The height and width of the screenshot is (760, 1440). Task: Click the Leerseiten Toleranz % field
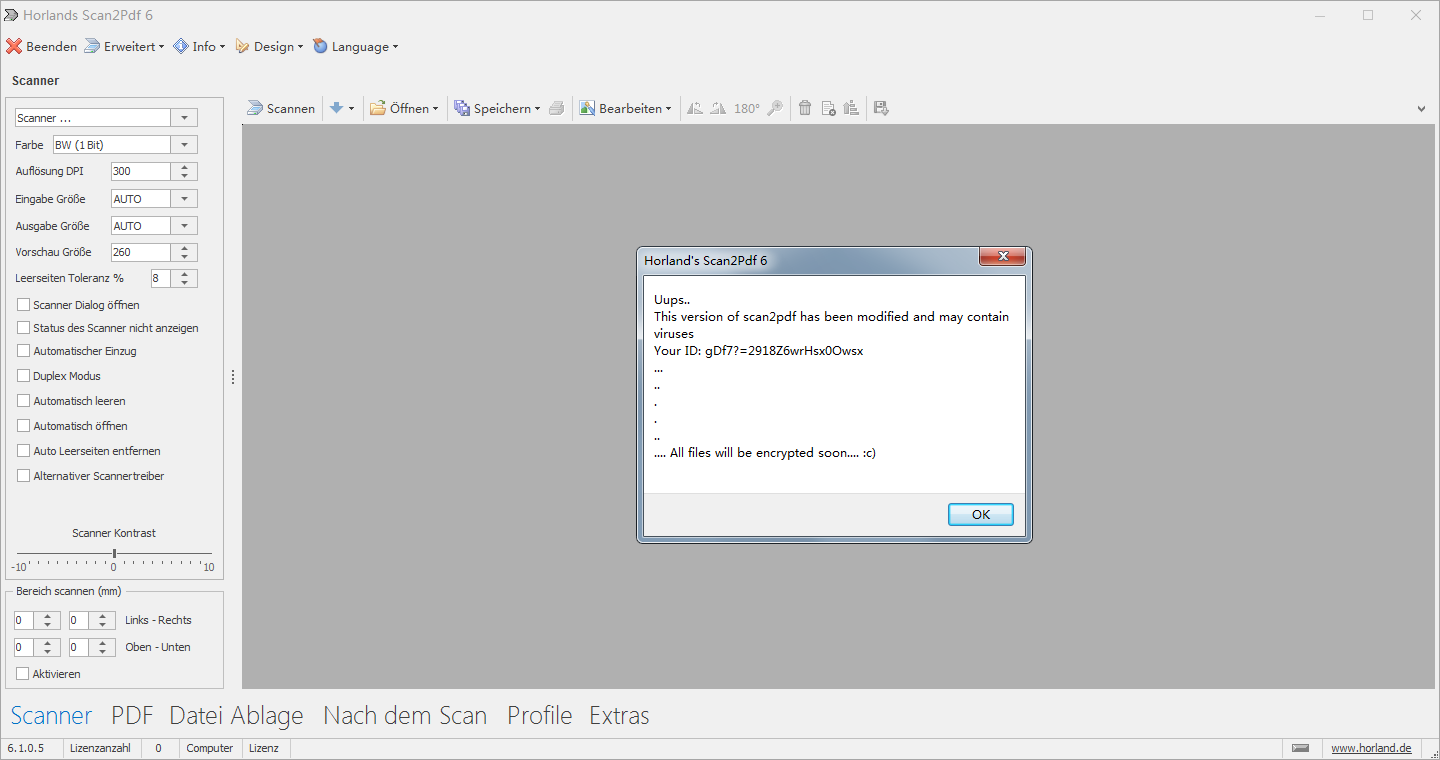click(x=161, y=278)
